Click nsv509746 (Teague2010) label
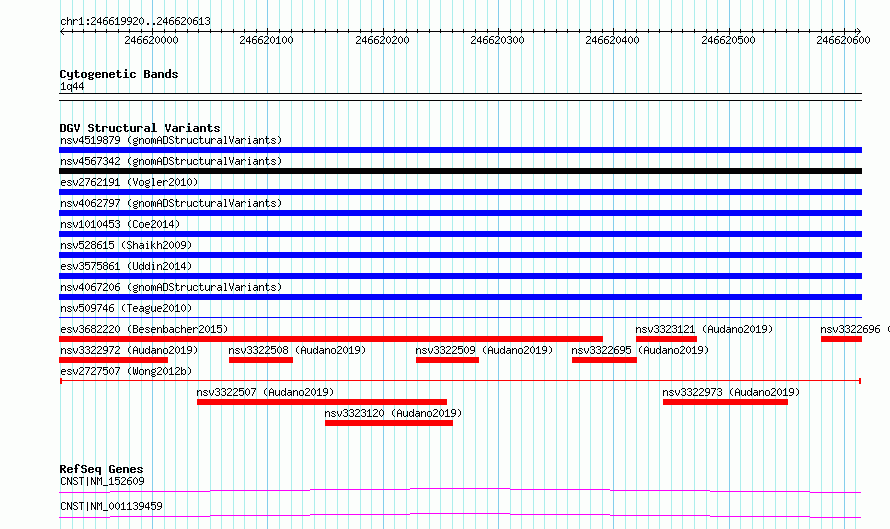 (x=126, y=308)
